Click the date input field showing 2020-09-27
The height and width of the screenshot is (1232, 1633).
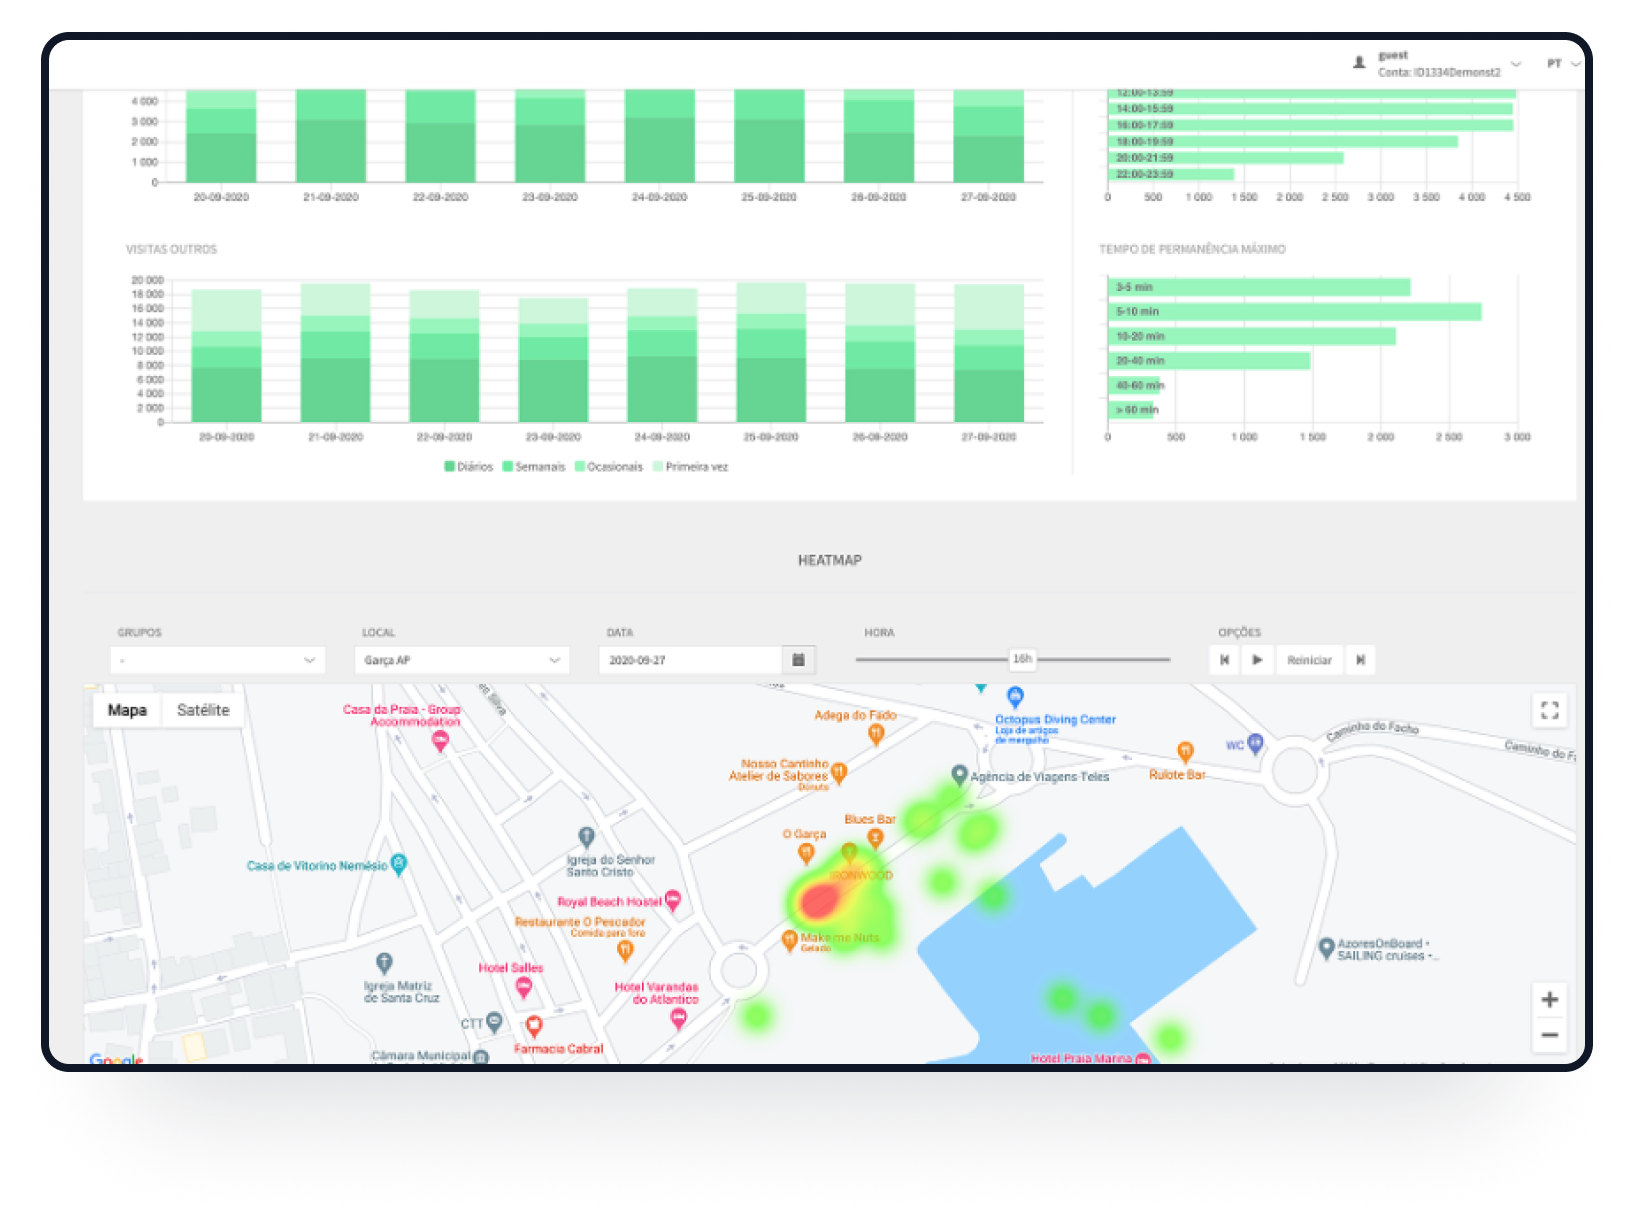click(690, 660)
